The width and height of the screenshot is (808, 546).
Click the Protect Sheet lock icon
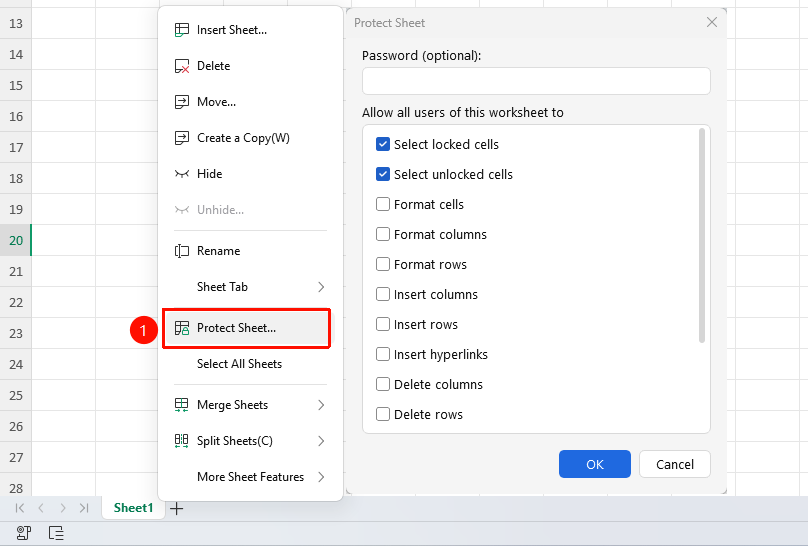click(181, 328)
